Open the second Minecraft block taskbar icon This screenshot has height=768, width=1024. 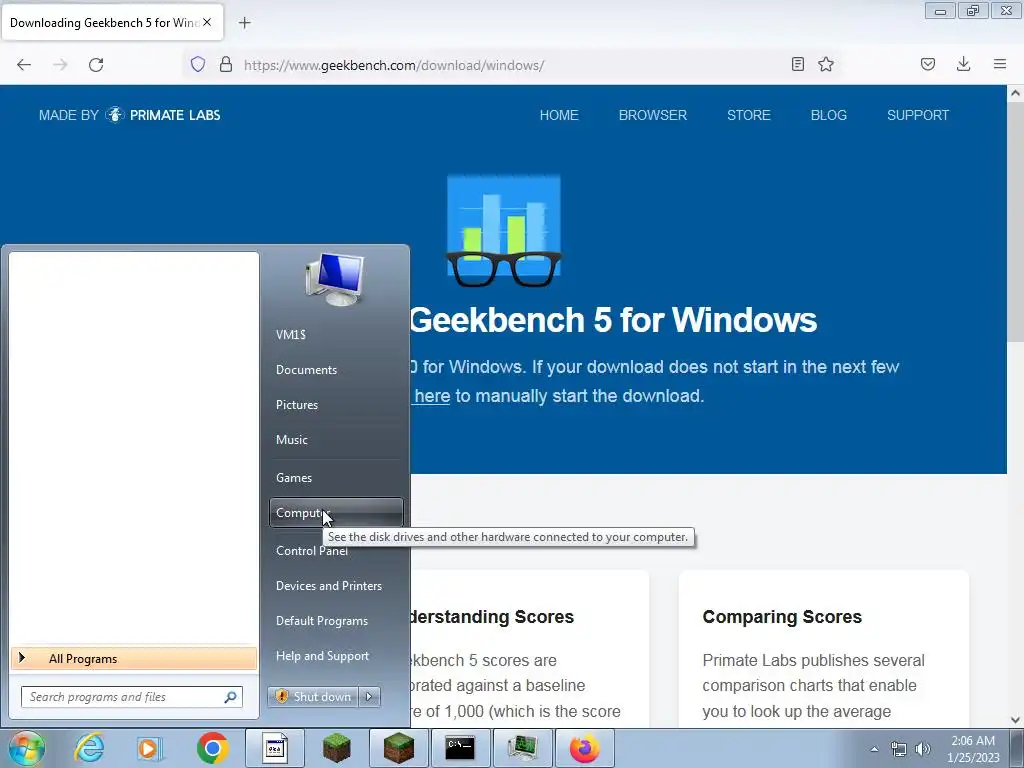(399, 748)
